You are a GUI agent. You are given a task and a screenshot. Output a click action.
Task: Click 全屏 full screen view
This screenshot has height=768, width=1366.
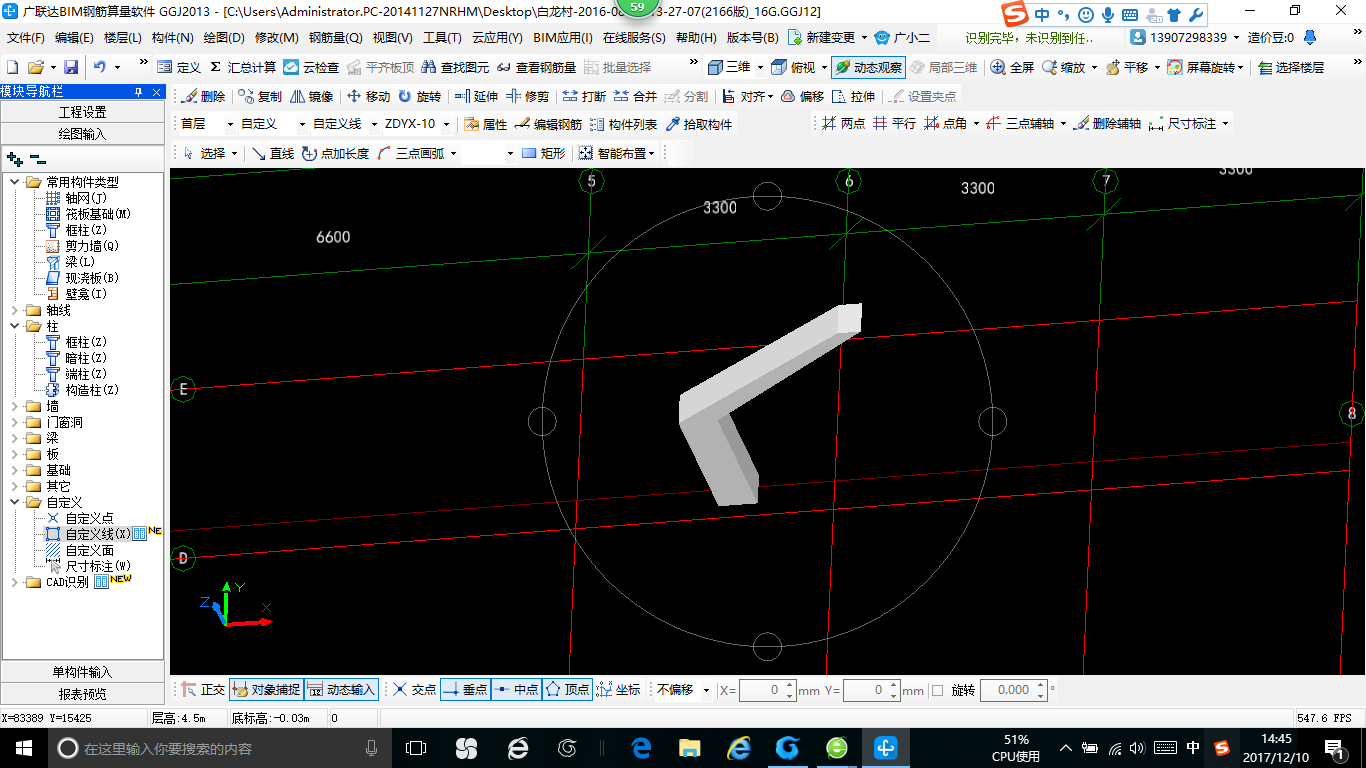tap(1012, 67)
